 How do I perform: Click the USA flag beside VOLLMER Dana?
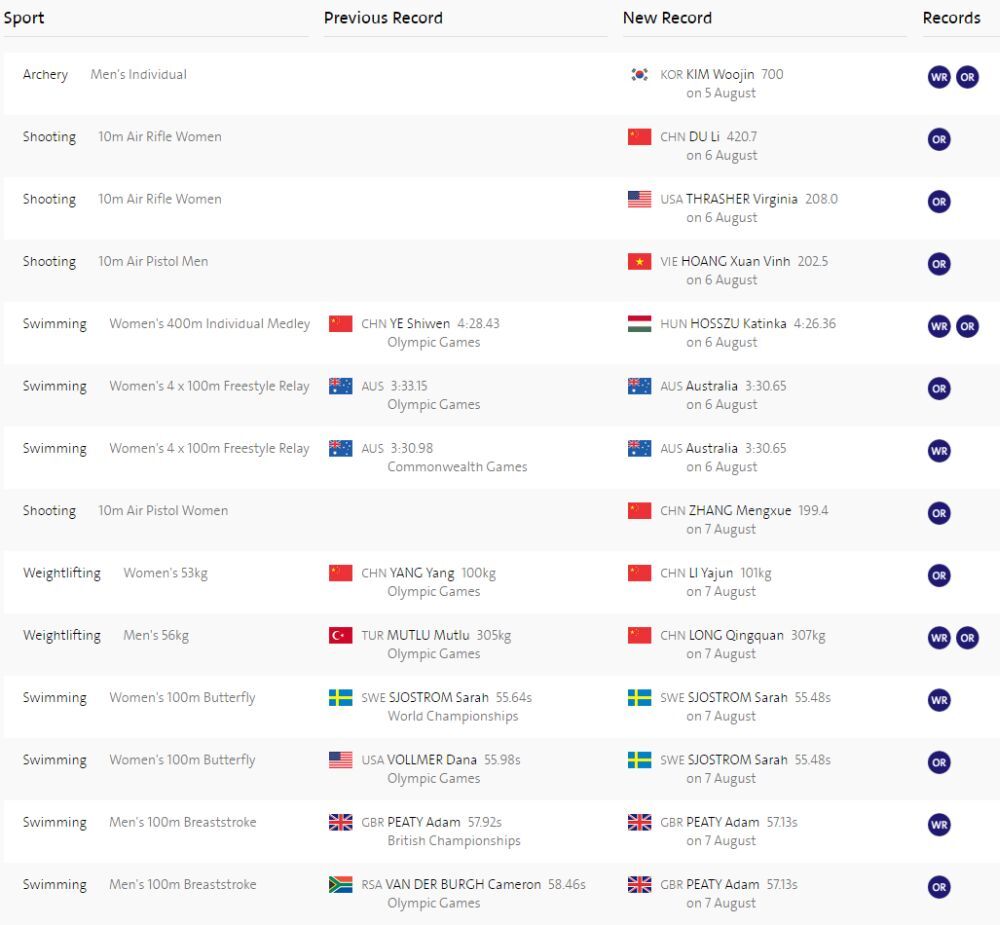pyautogui.click(x=340, y=760)
